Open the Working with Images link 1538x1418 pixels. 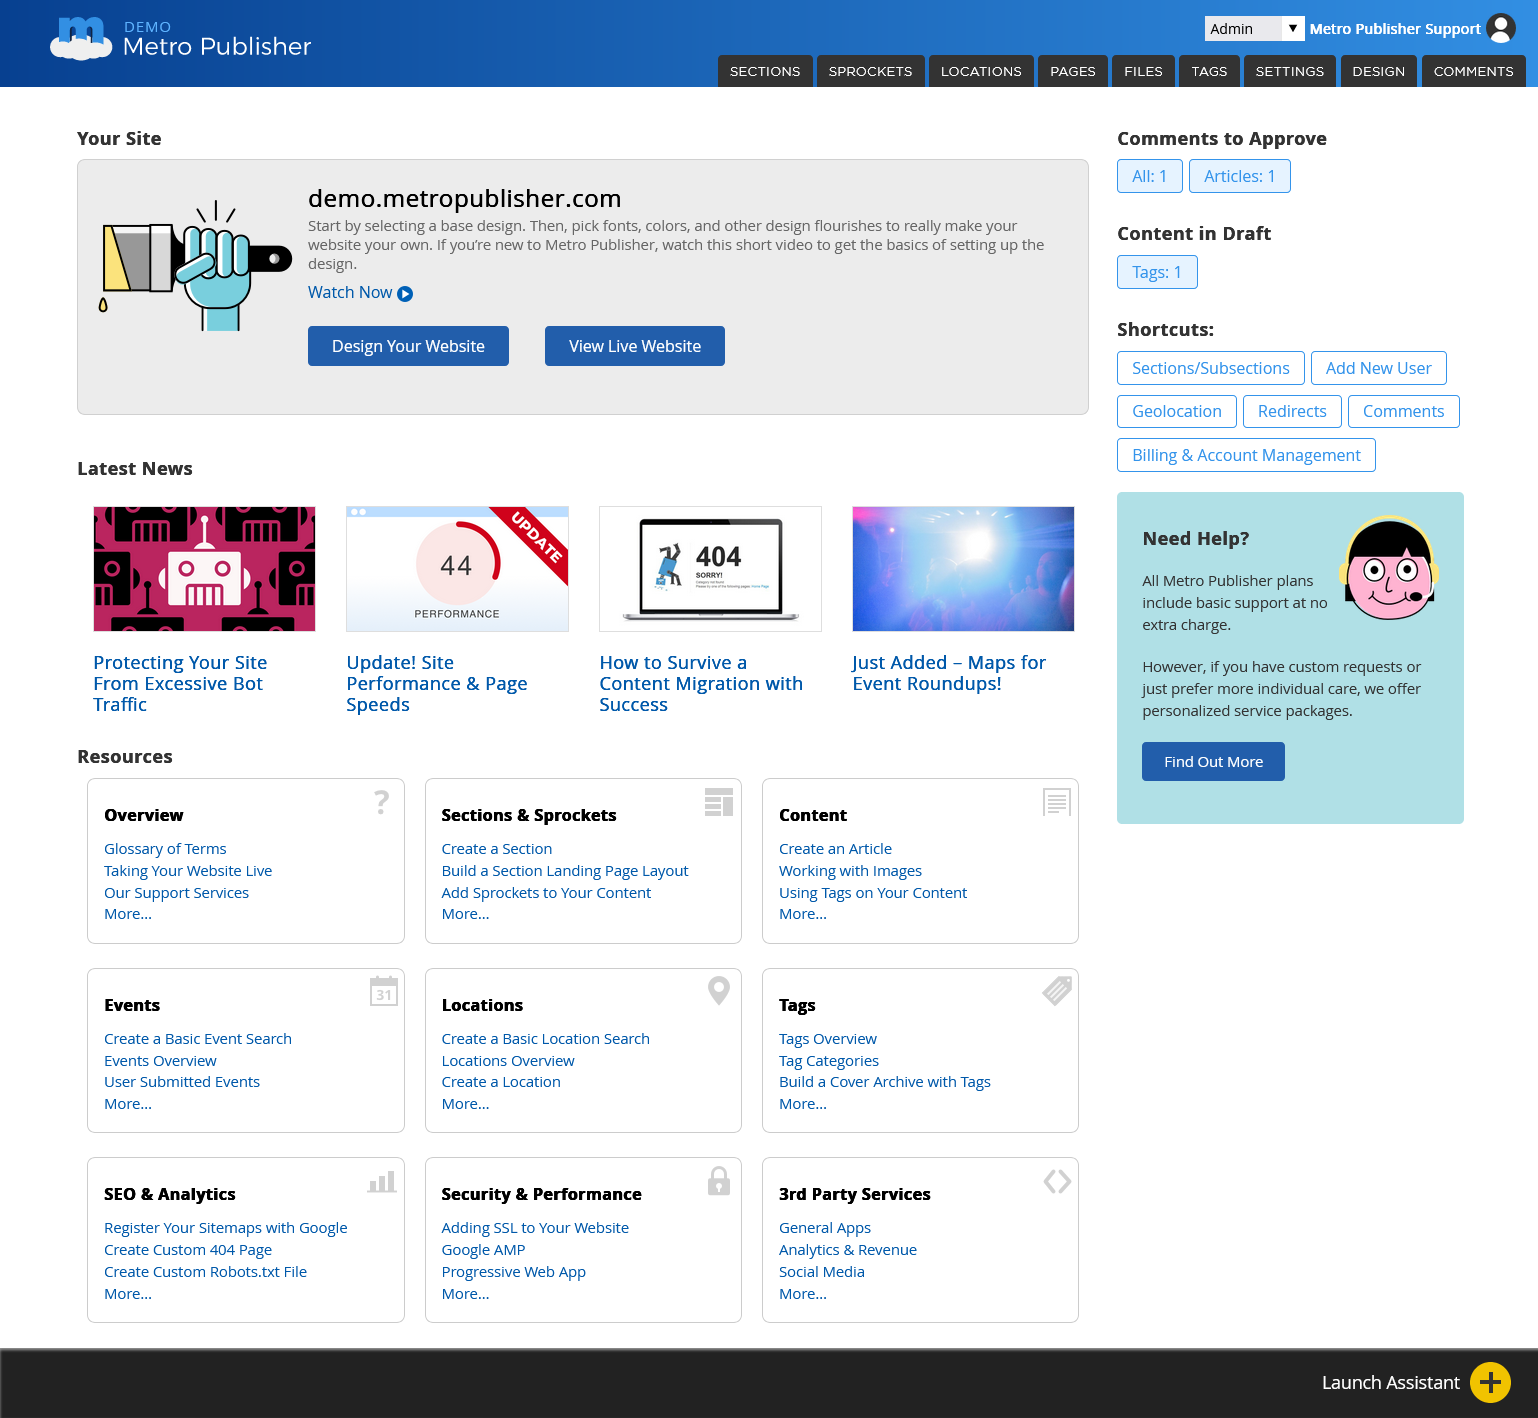(850, 871)
